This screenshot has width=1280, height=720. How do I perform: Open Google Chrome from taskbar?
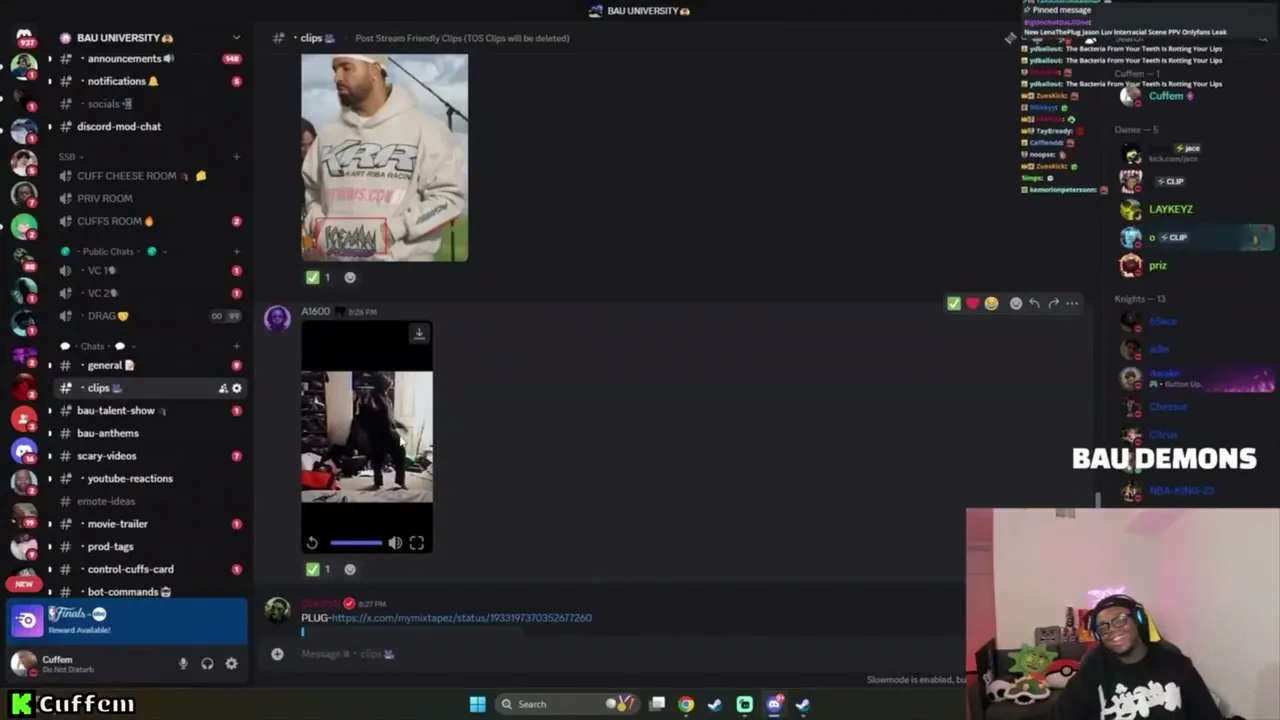click(x=686, y=704)
